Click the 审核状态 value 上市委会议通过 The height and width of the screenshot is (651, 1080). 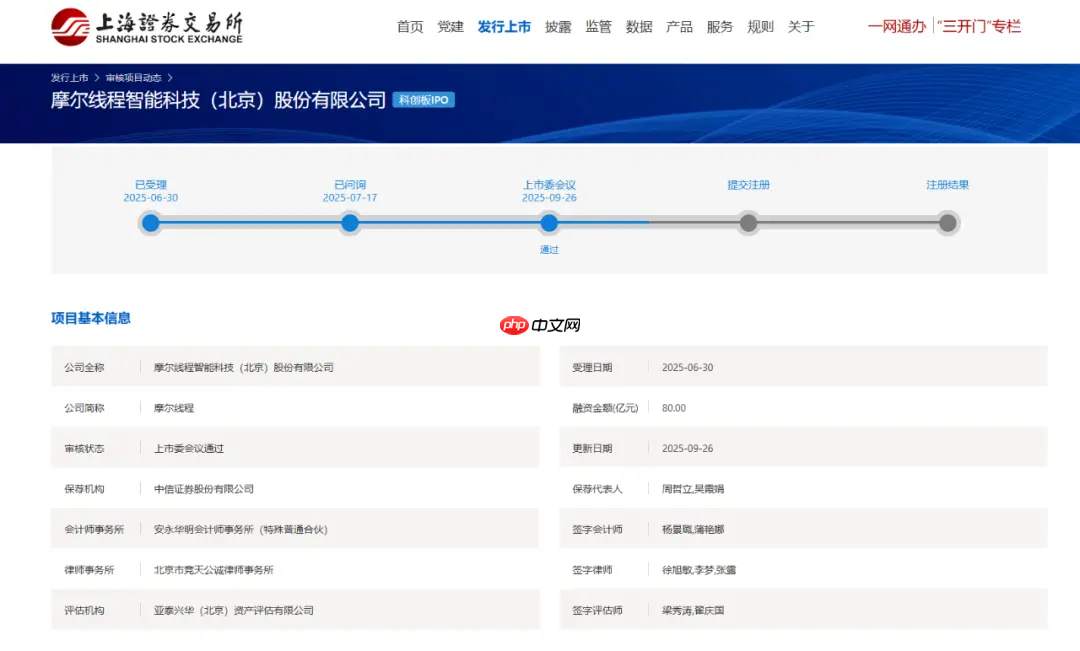pyautogui.click(x=189, y=448)
